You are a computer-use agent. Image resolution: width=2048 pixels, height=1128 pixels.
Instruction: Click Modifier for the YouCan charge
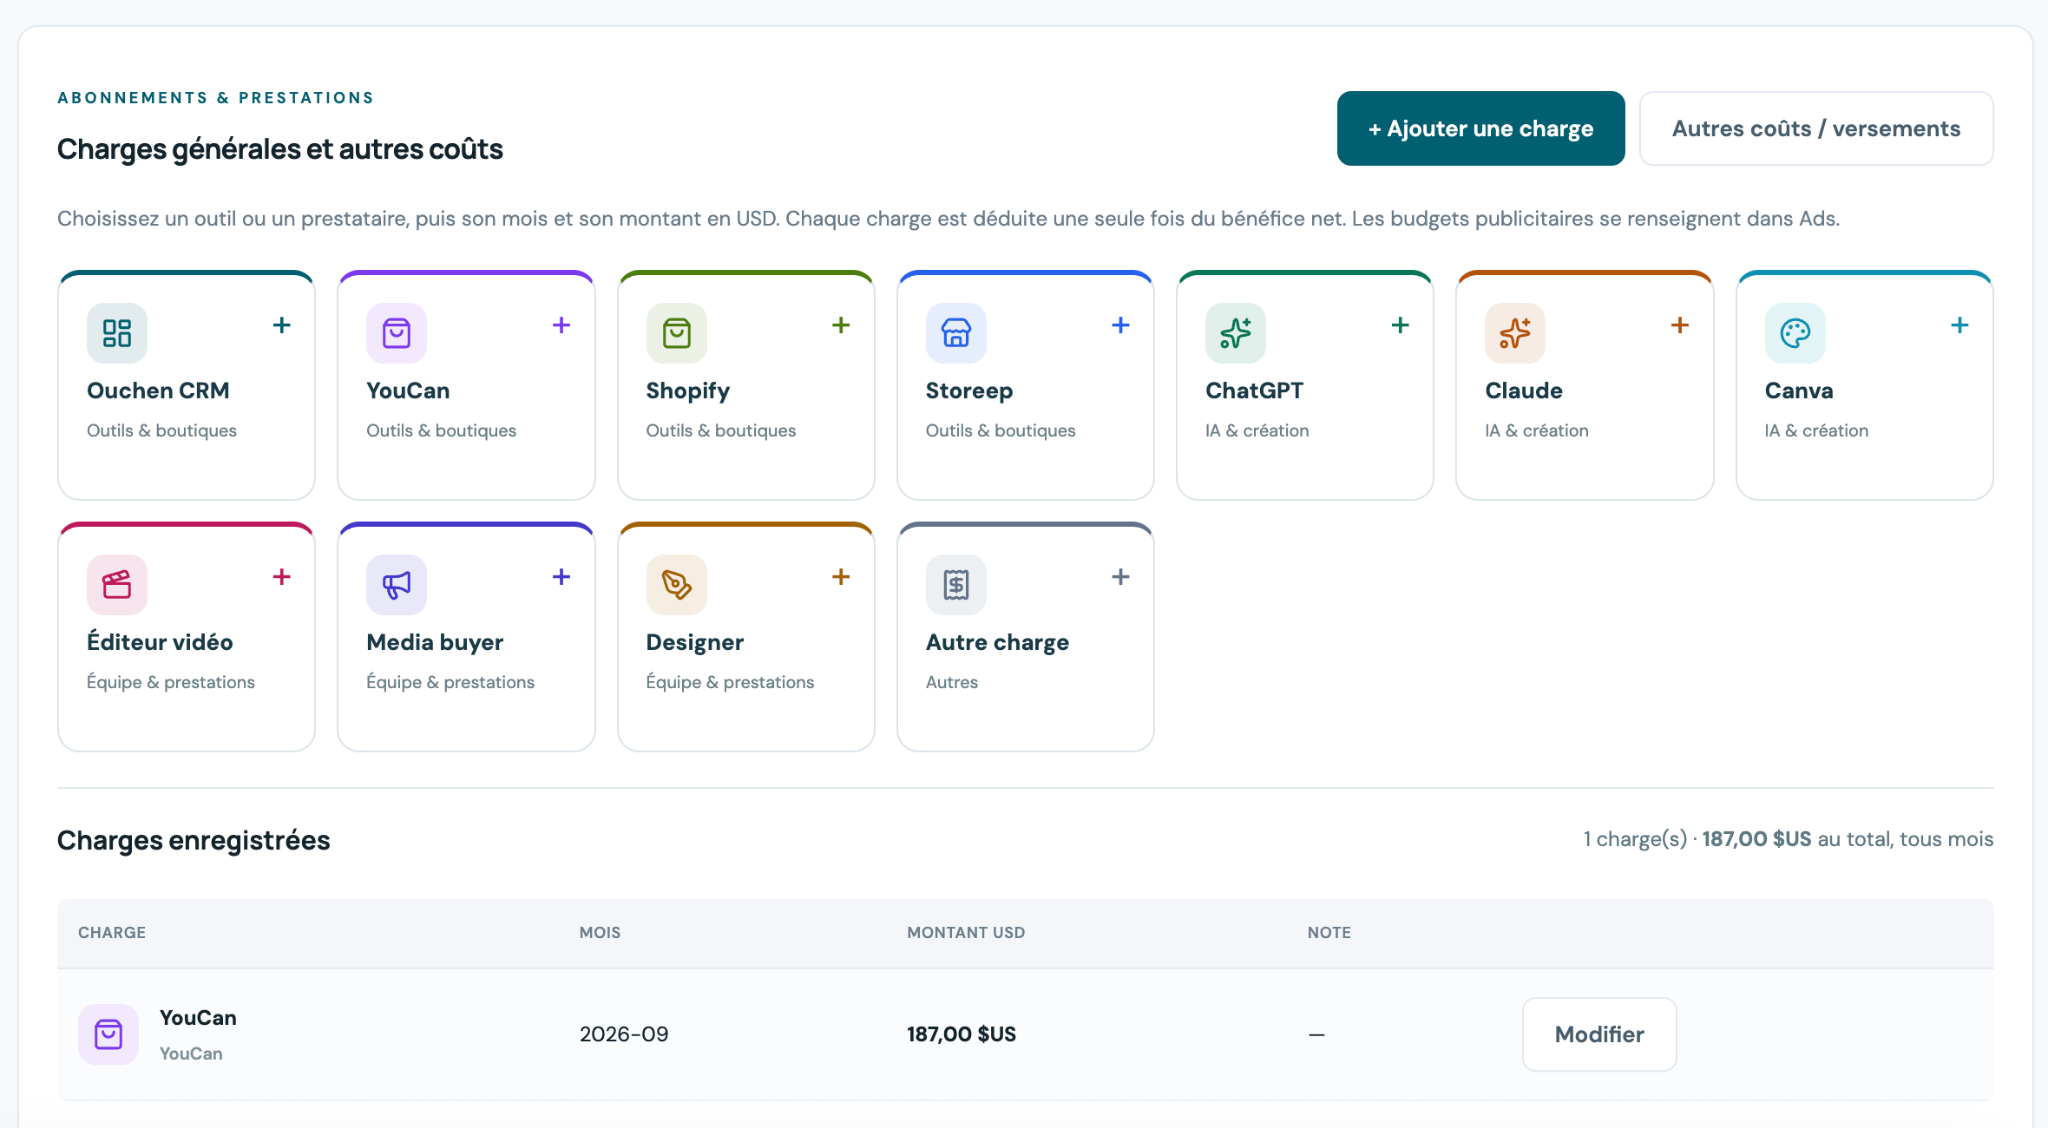(x=1599, y=1034)
